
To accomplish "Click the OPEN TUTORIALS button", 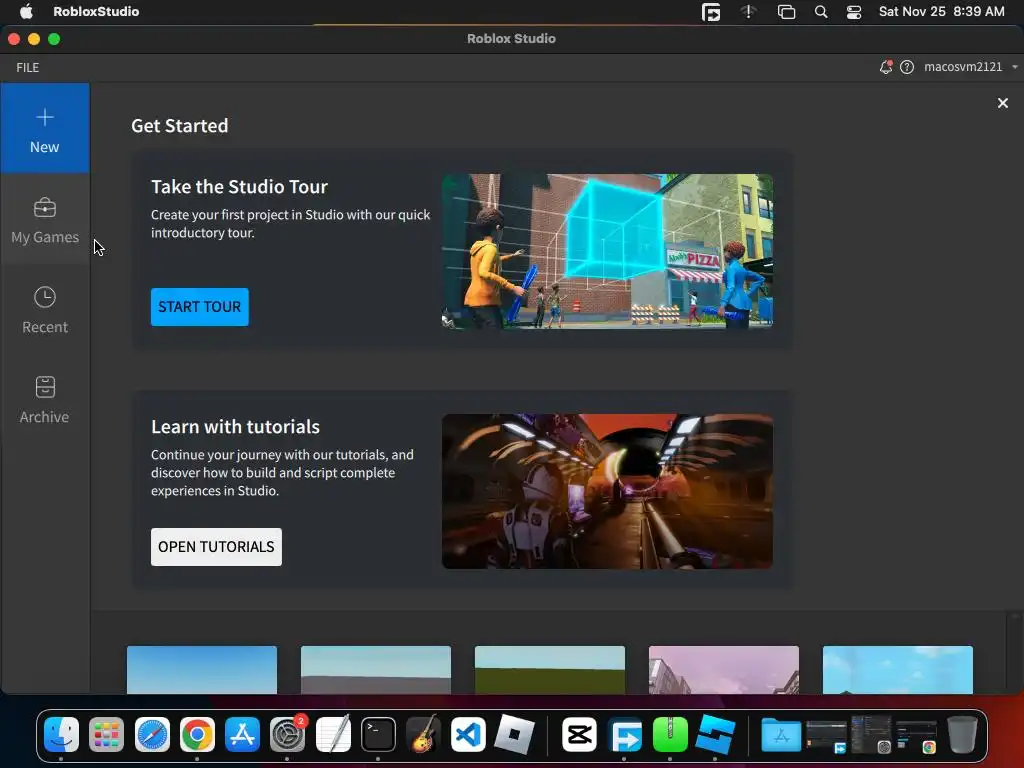I will tap(216, 547).
